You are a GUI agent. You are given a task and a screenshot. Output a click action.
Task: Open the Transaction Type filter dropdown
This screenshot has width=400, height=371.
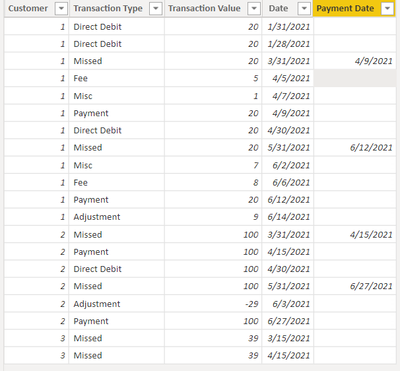[156, 9]
